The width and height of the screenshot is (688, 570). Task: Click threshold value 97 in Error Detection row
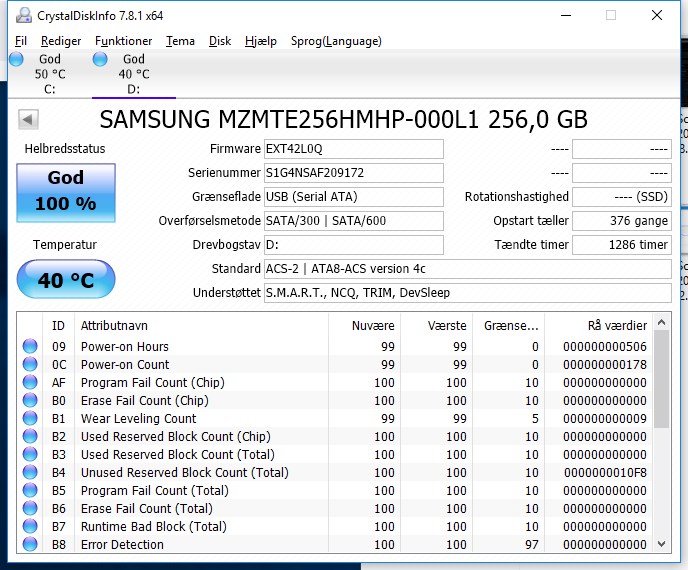pos(532,545)
